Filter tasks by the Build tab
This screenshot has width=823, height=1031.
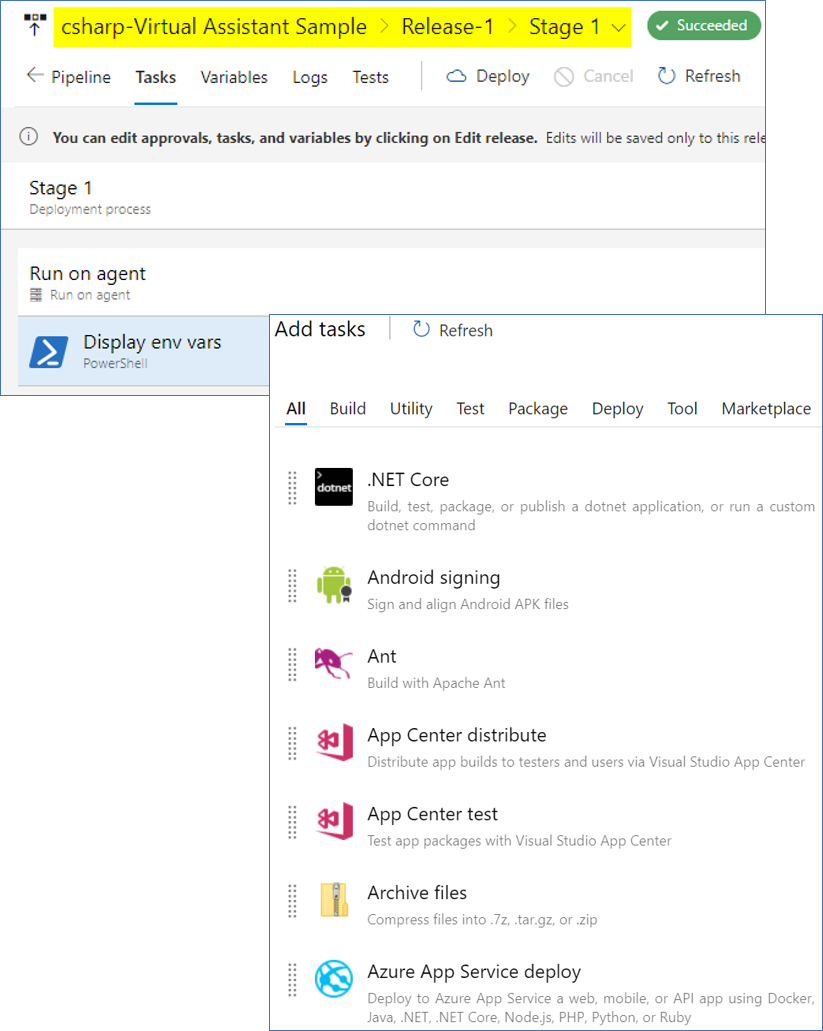pyautogui.click(x=348, y=408)
